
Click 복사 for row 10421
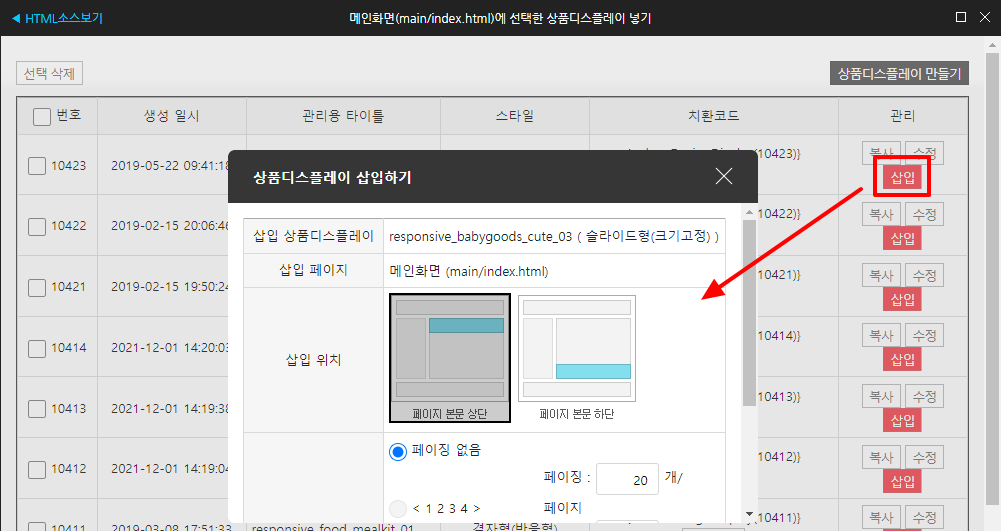coord(881,276)
